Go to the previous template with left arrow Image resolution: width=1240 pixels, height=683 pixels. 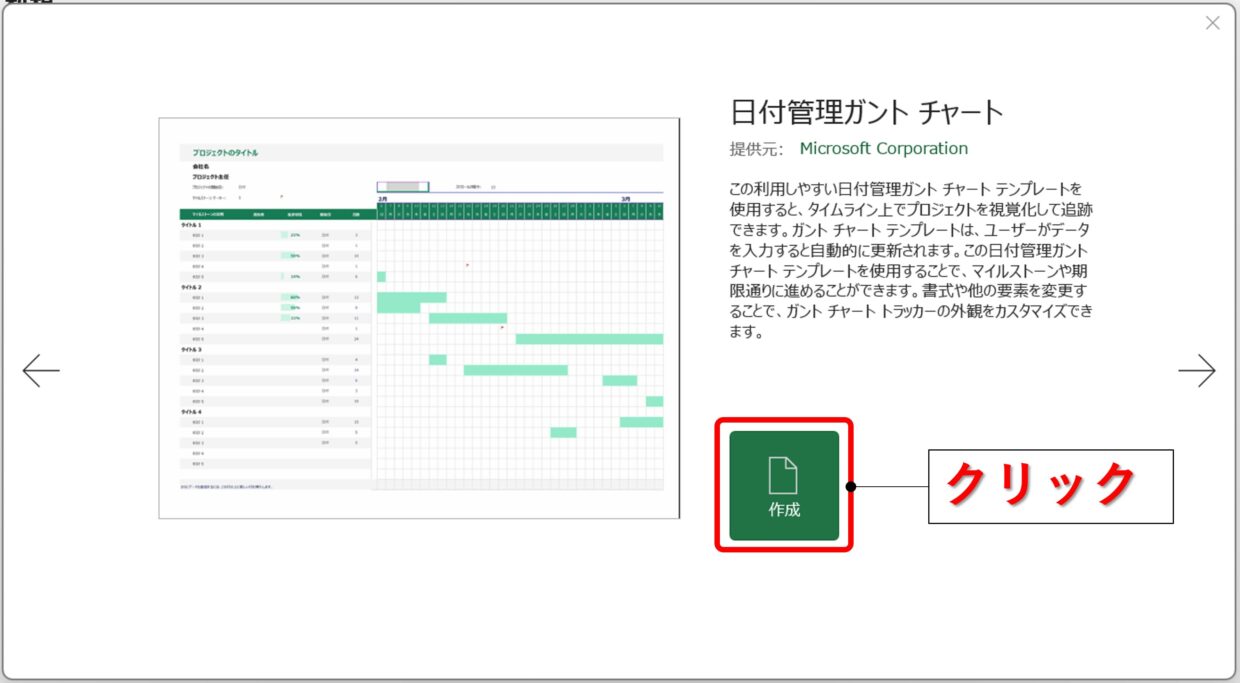[x=41, y=371]
